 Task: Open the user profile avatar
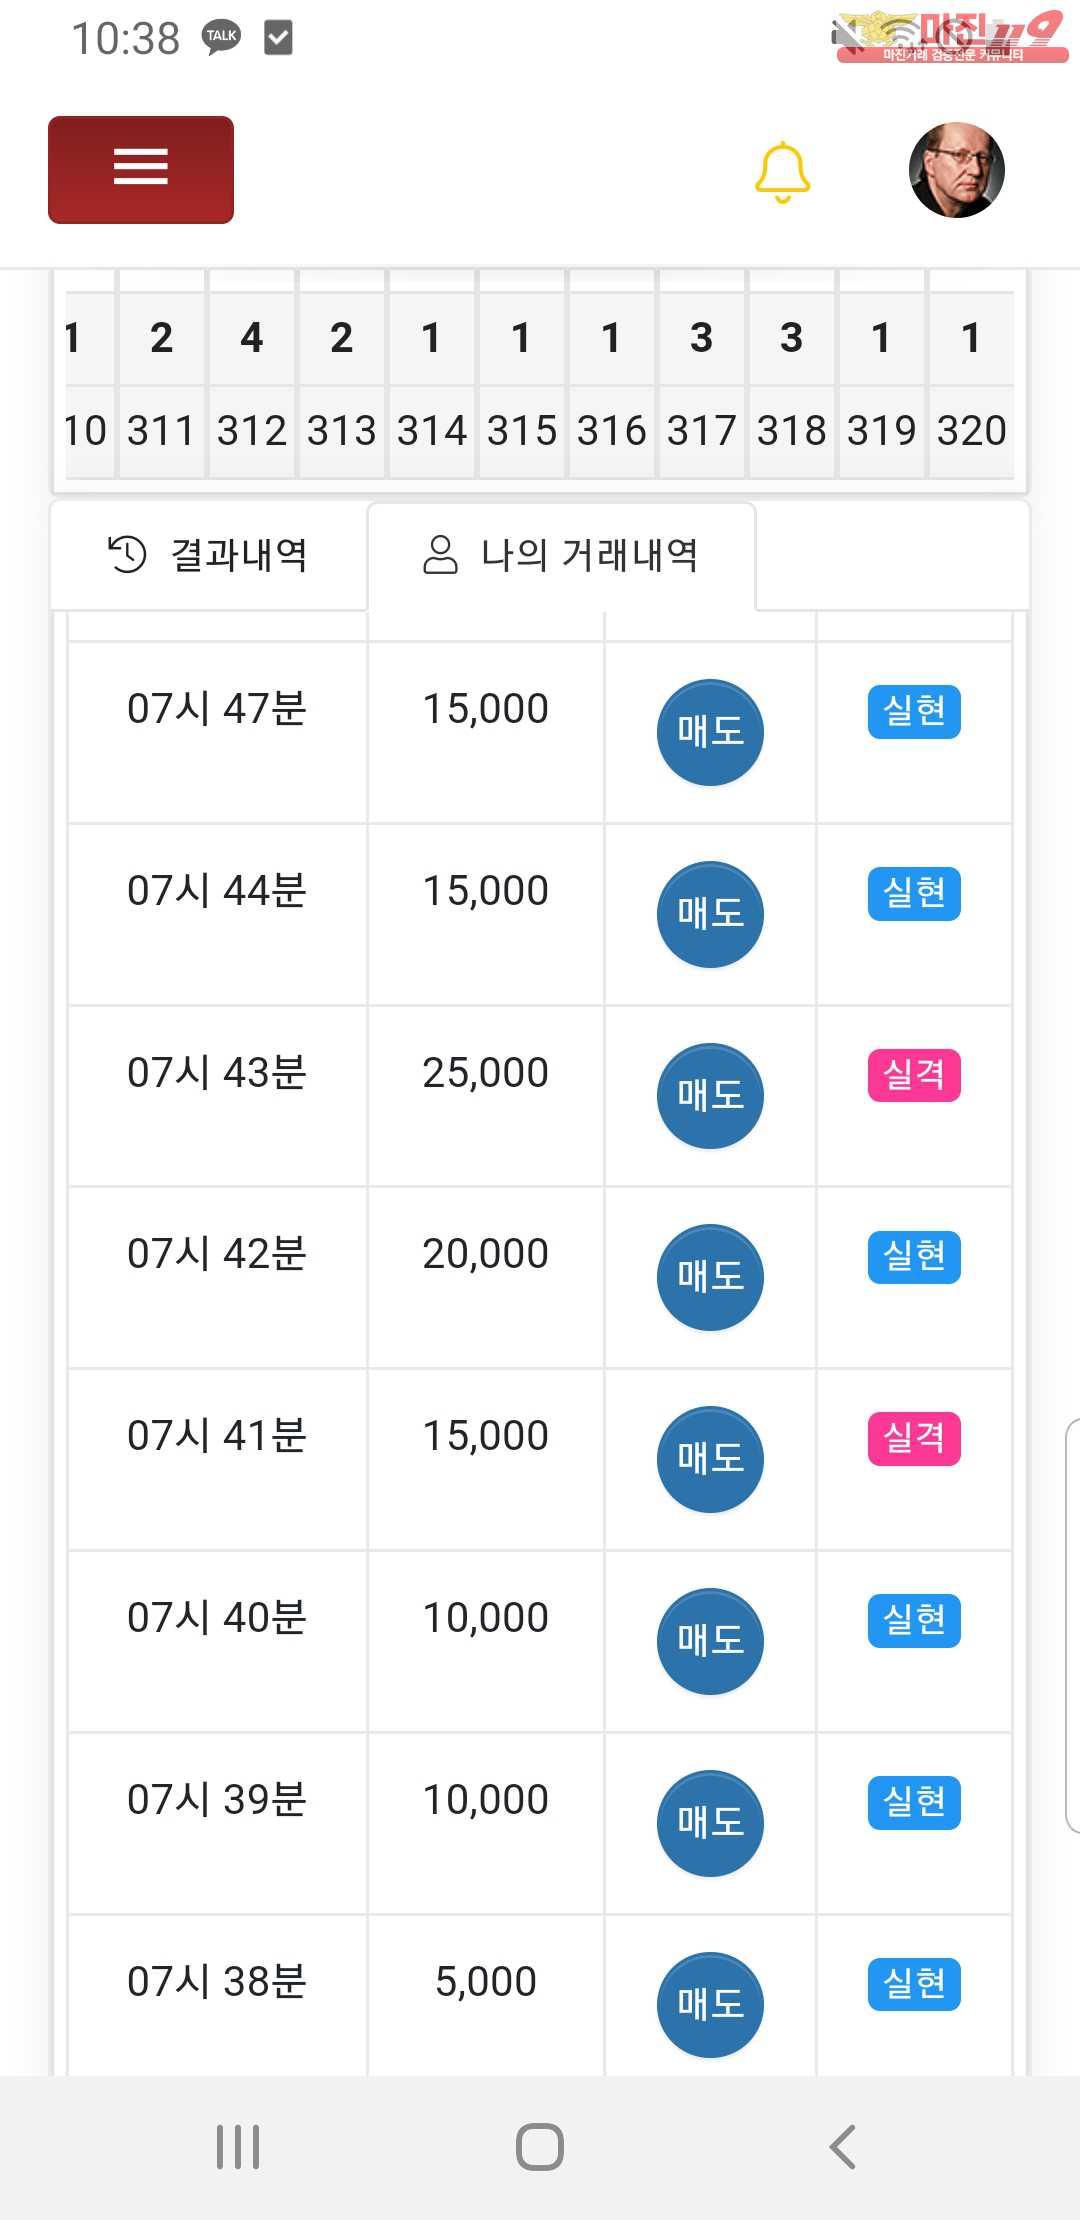tap(956, 170)
